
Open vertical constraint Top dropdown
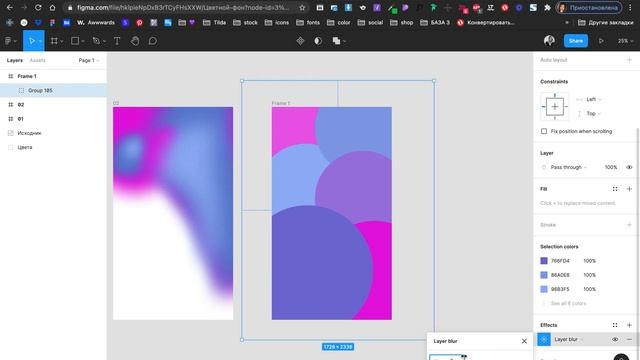(x=593, y=113)
